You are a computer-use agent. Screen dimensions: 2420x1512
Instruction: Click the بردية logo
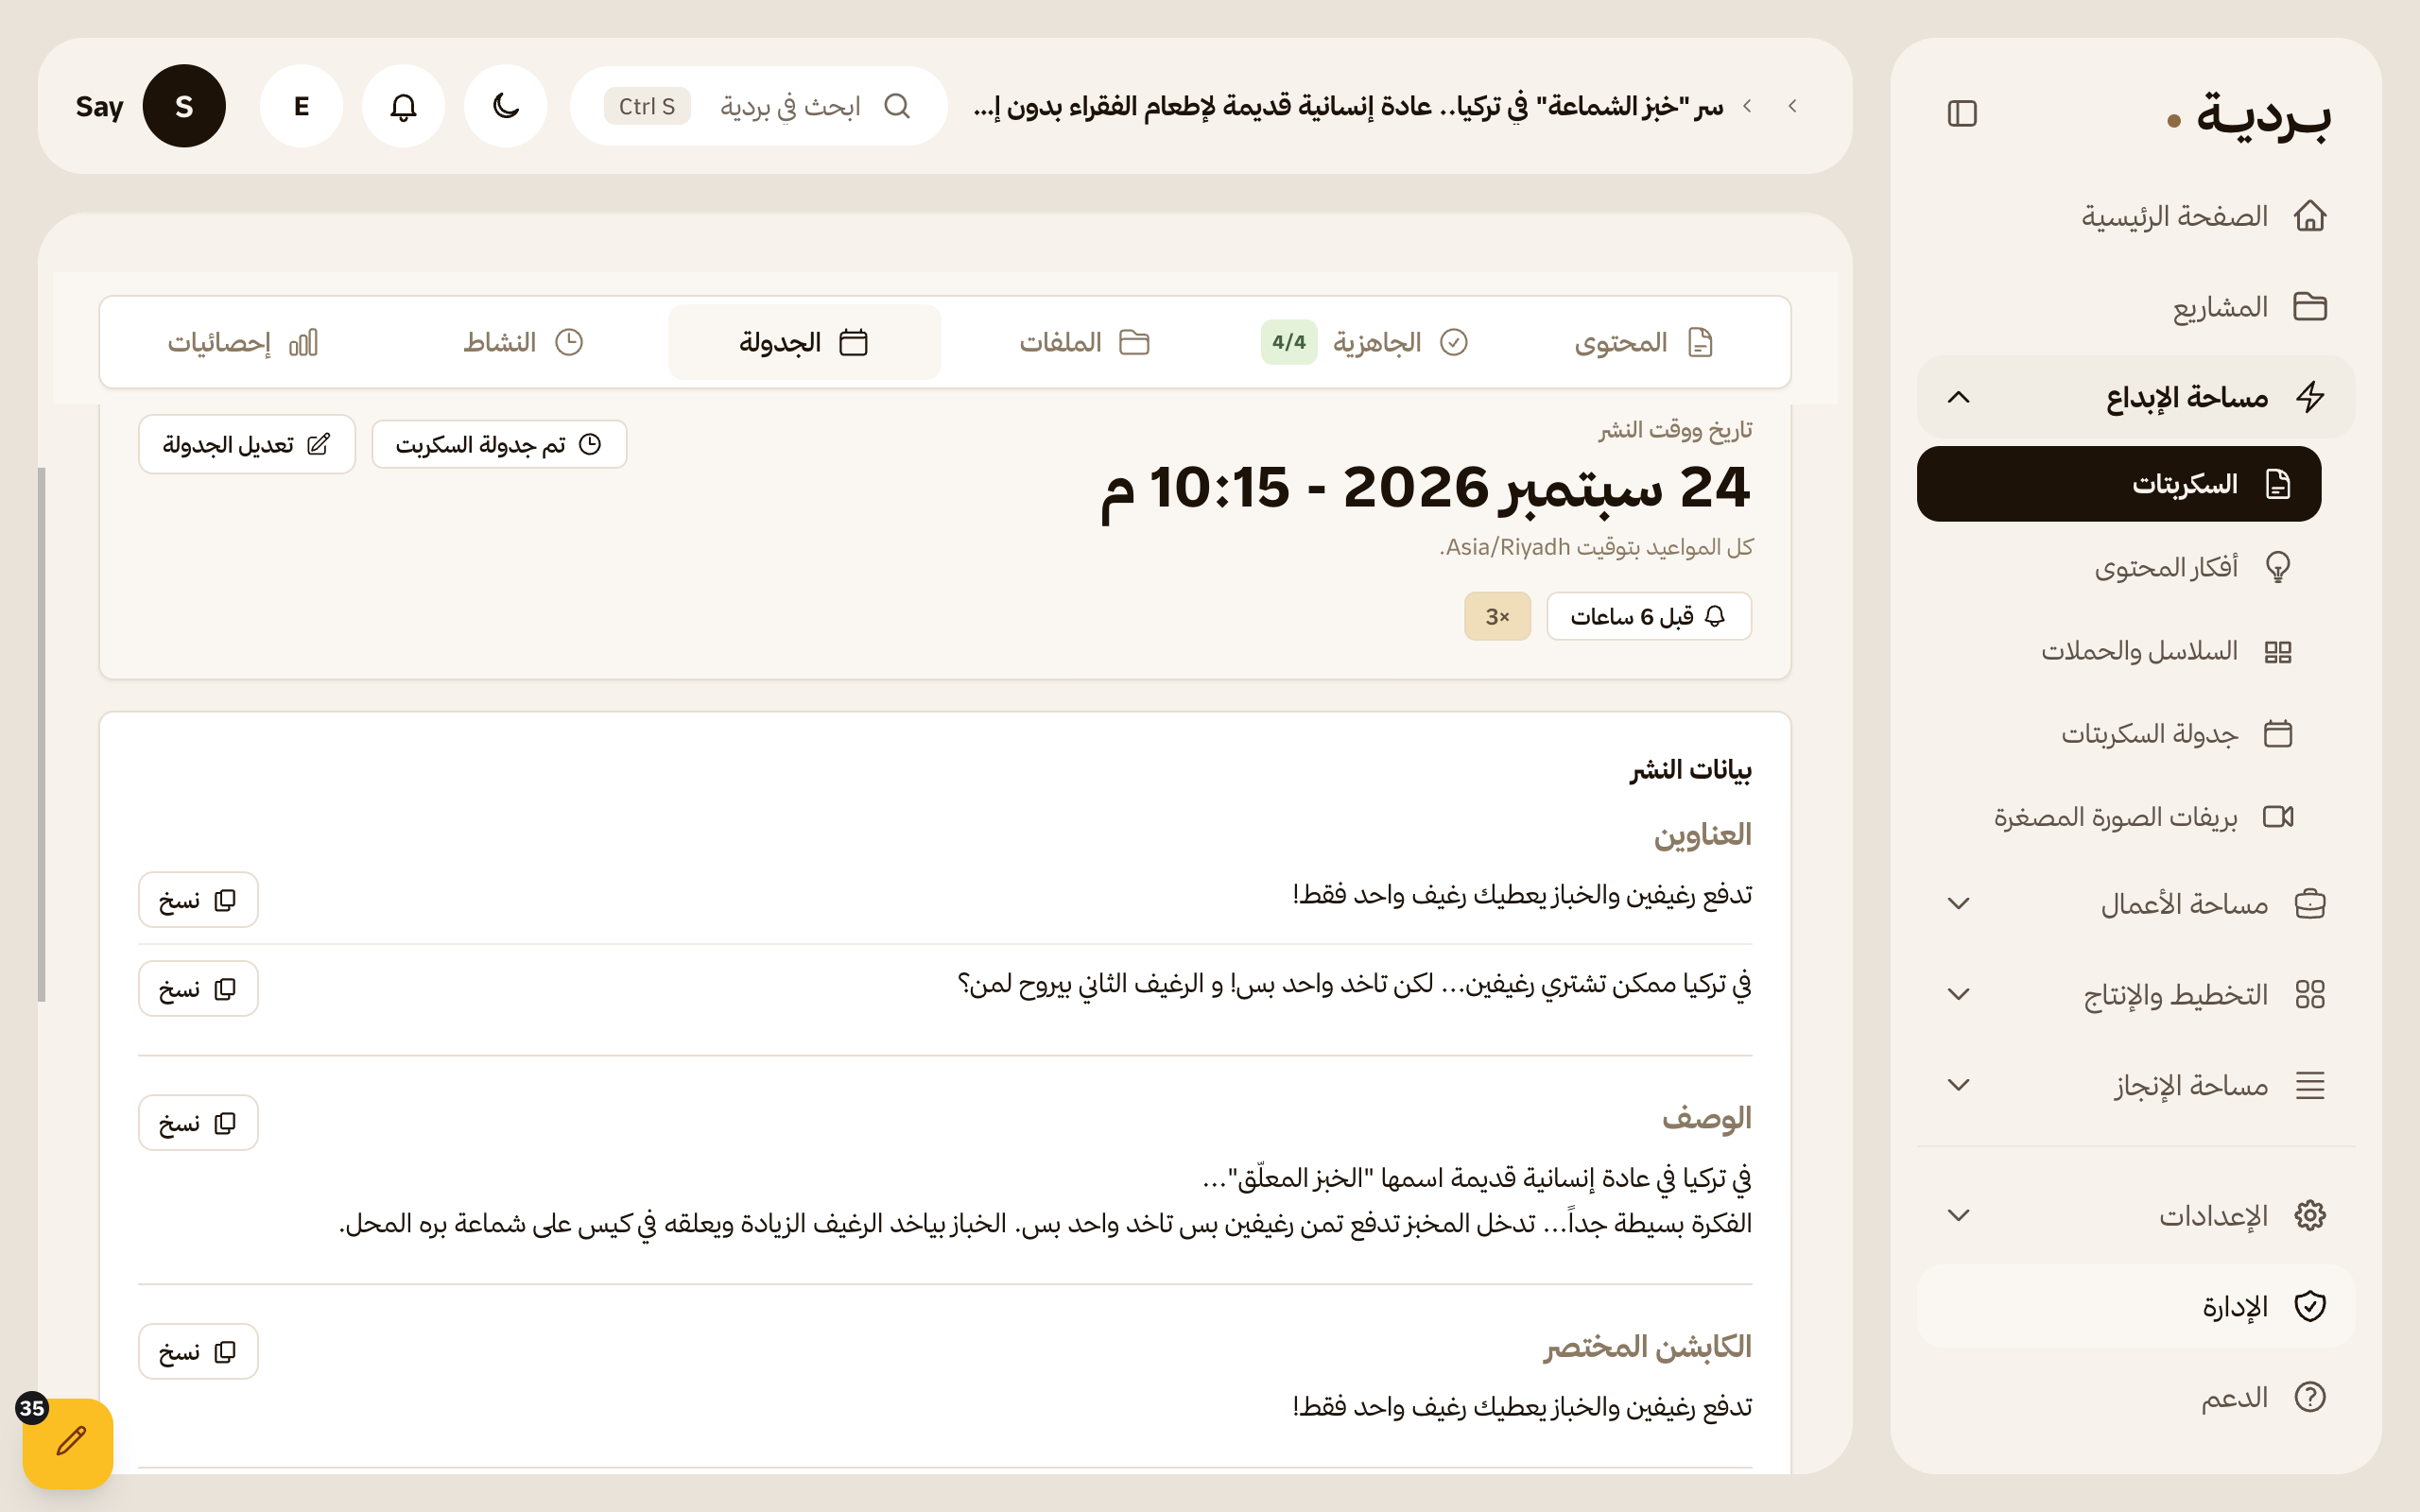[2247, 115]
